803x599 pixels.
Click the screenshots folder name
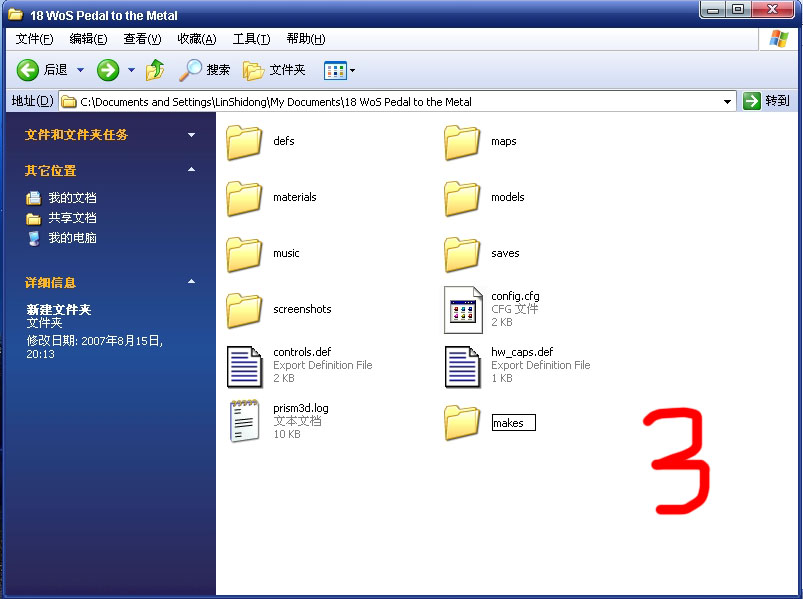pos(302,309)
